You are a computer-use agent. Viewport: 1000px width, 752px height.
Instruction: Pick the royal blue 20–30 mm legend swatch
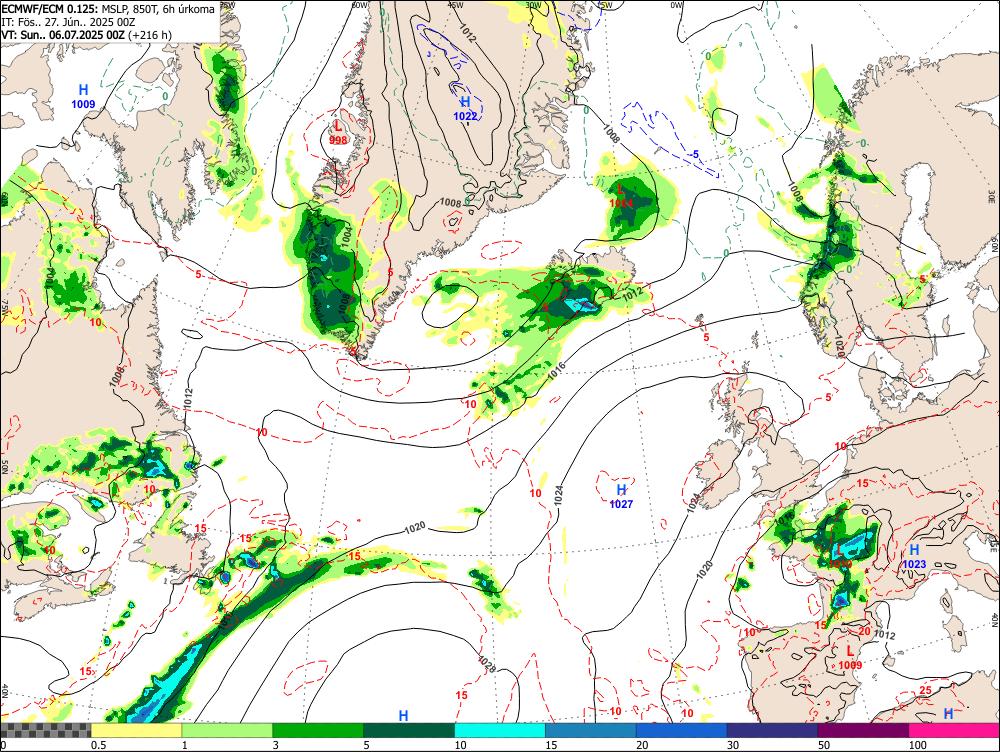pos(682,730)
